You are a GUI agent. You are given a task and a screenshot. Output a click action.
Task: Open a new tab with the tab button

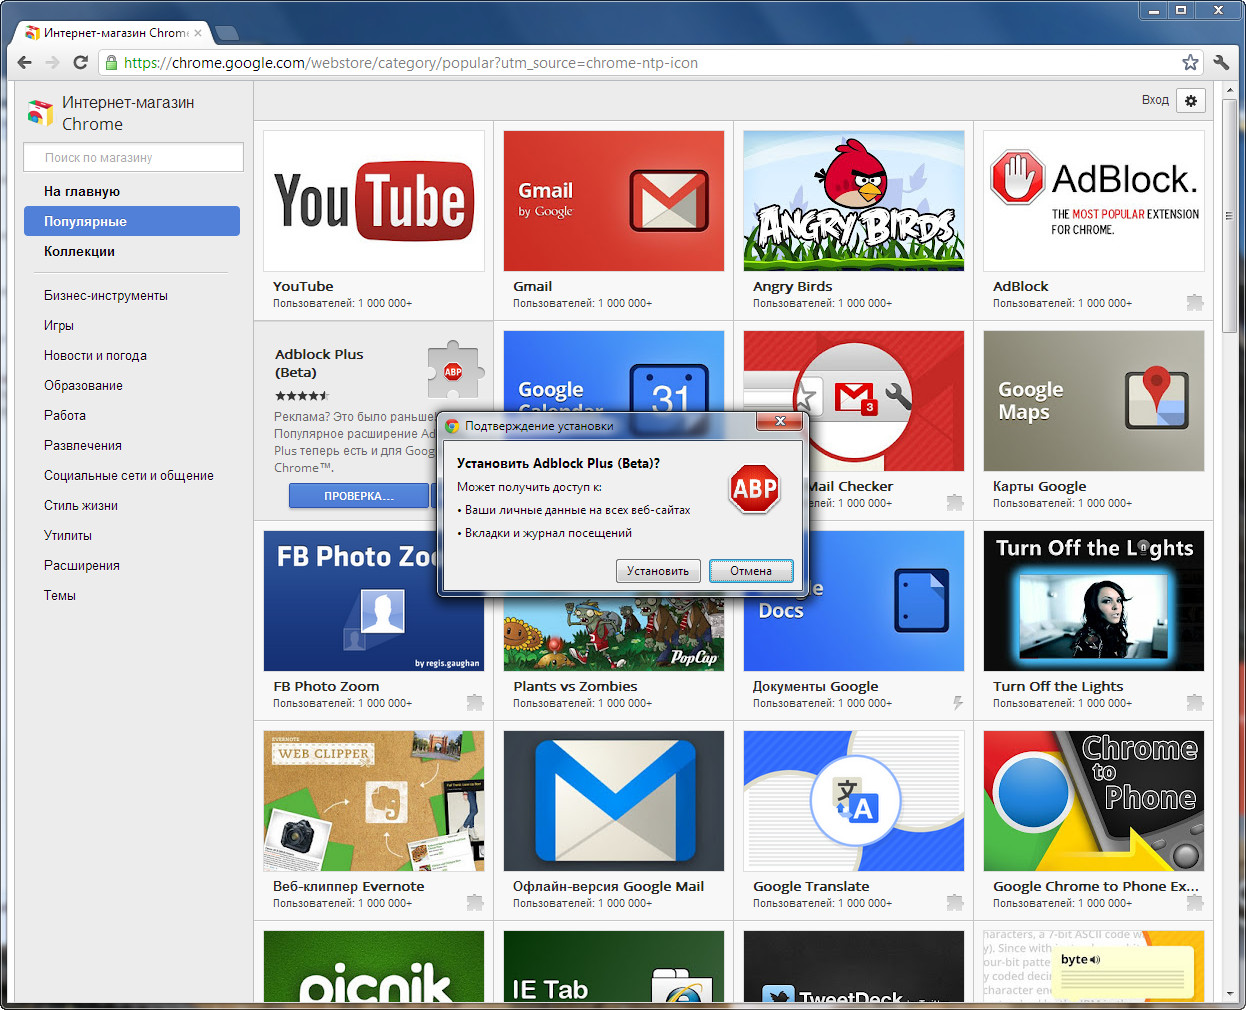[227, 33]
